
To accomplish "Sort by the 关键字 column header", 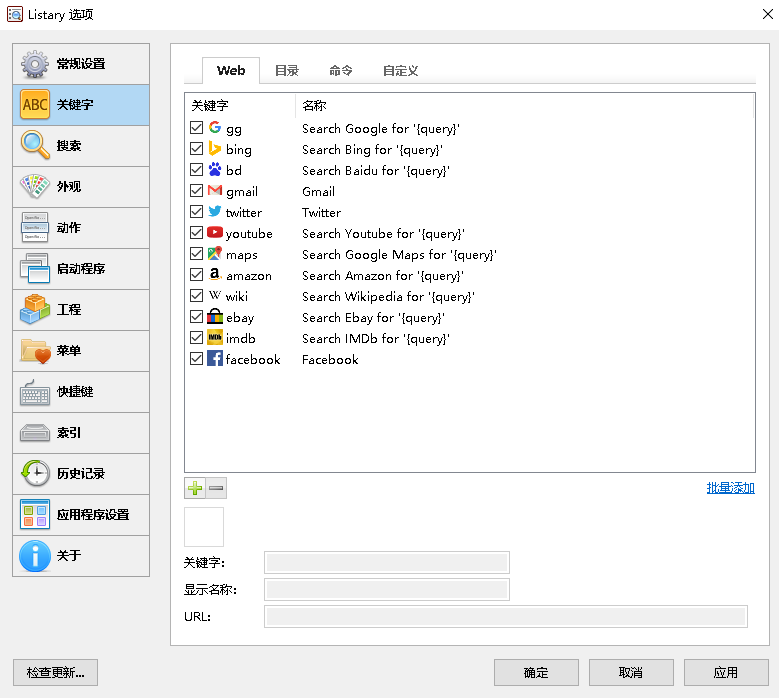I will click(x=240, y=105).
